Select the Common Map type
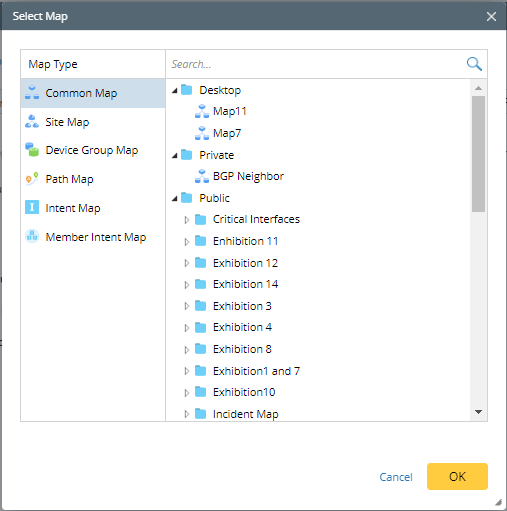The width and height of the screenshot is (507, 511). (93, 93)
